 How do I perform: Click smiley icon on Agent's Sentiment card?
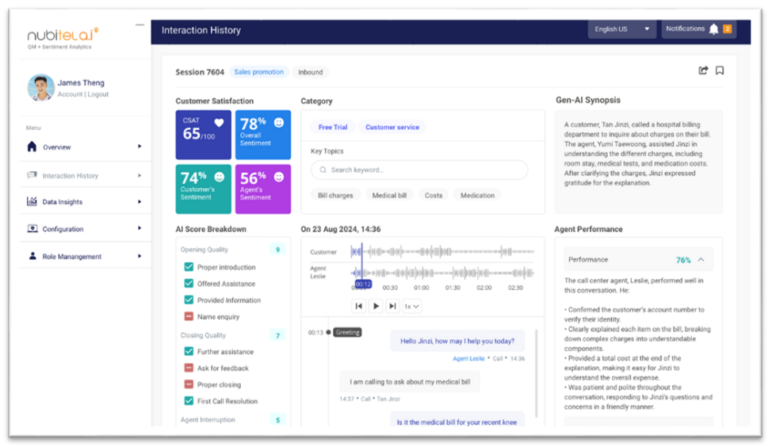279,177
